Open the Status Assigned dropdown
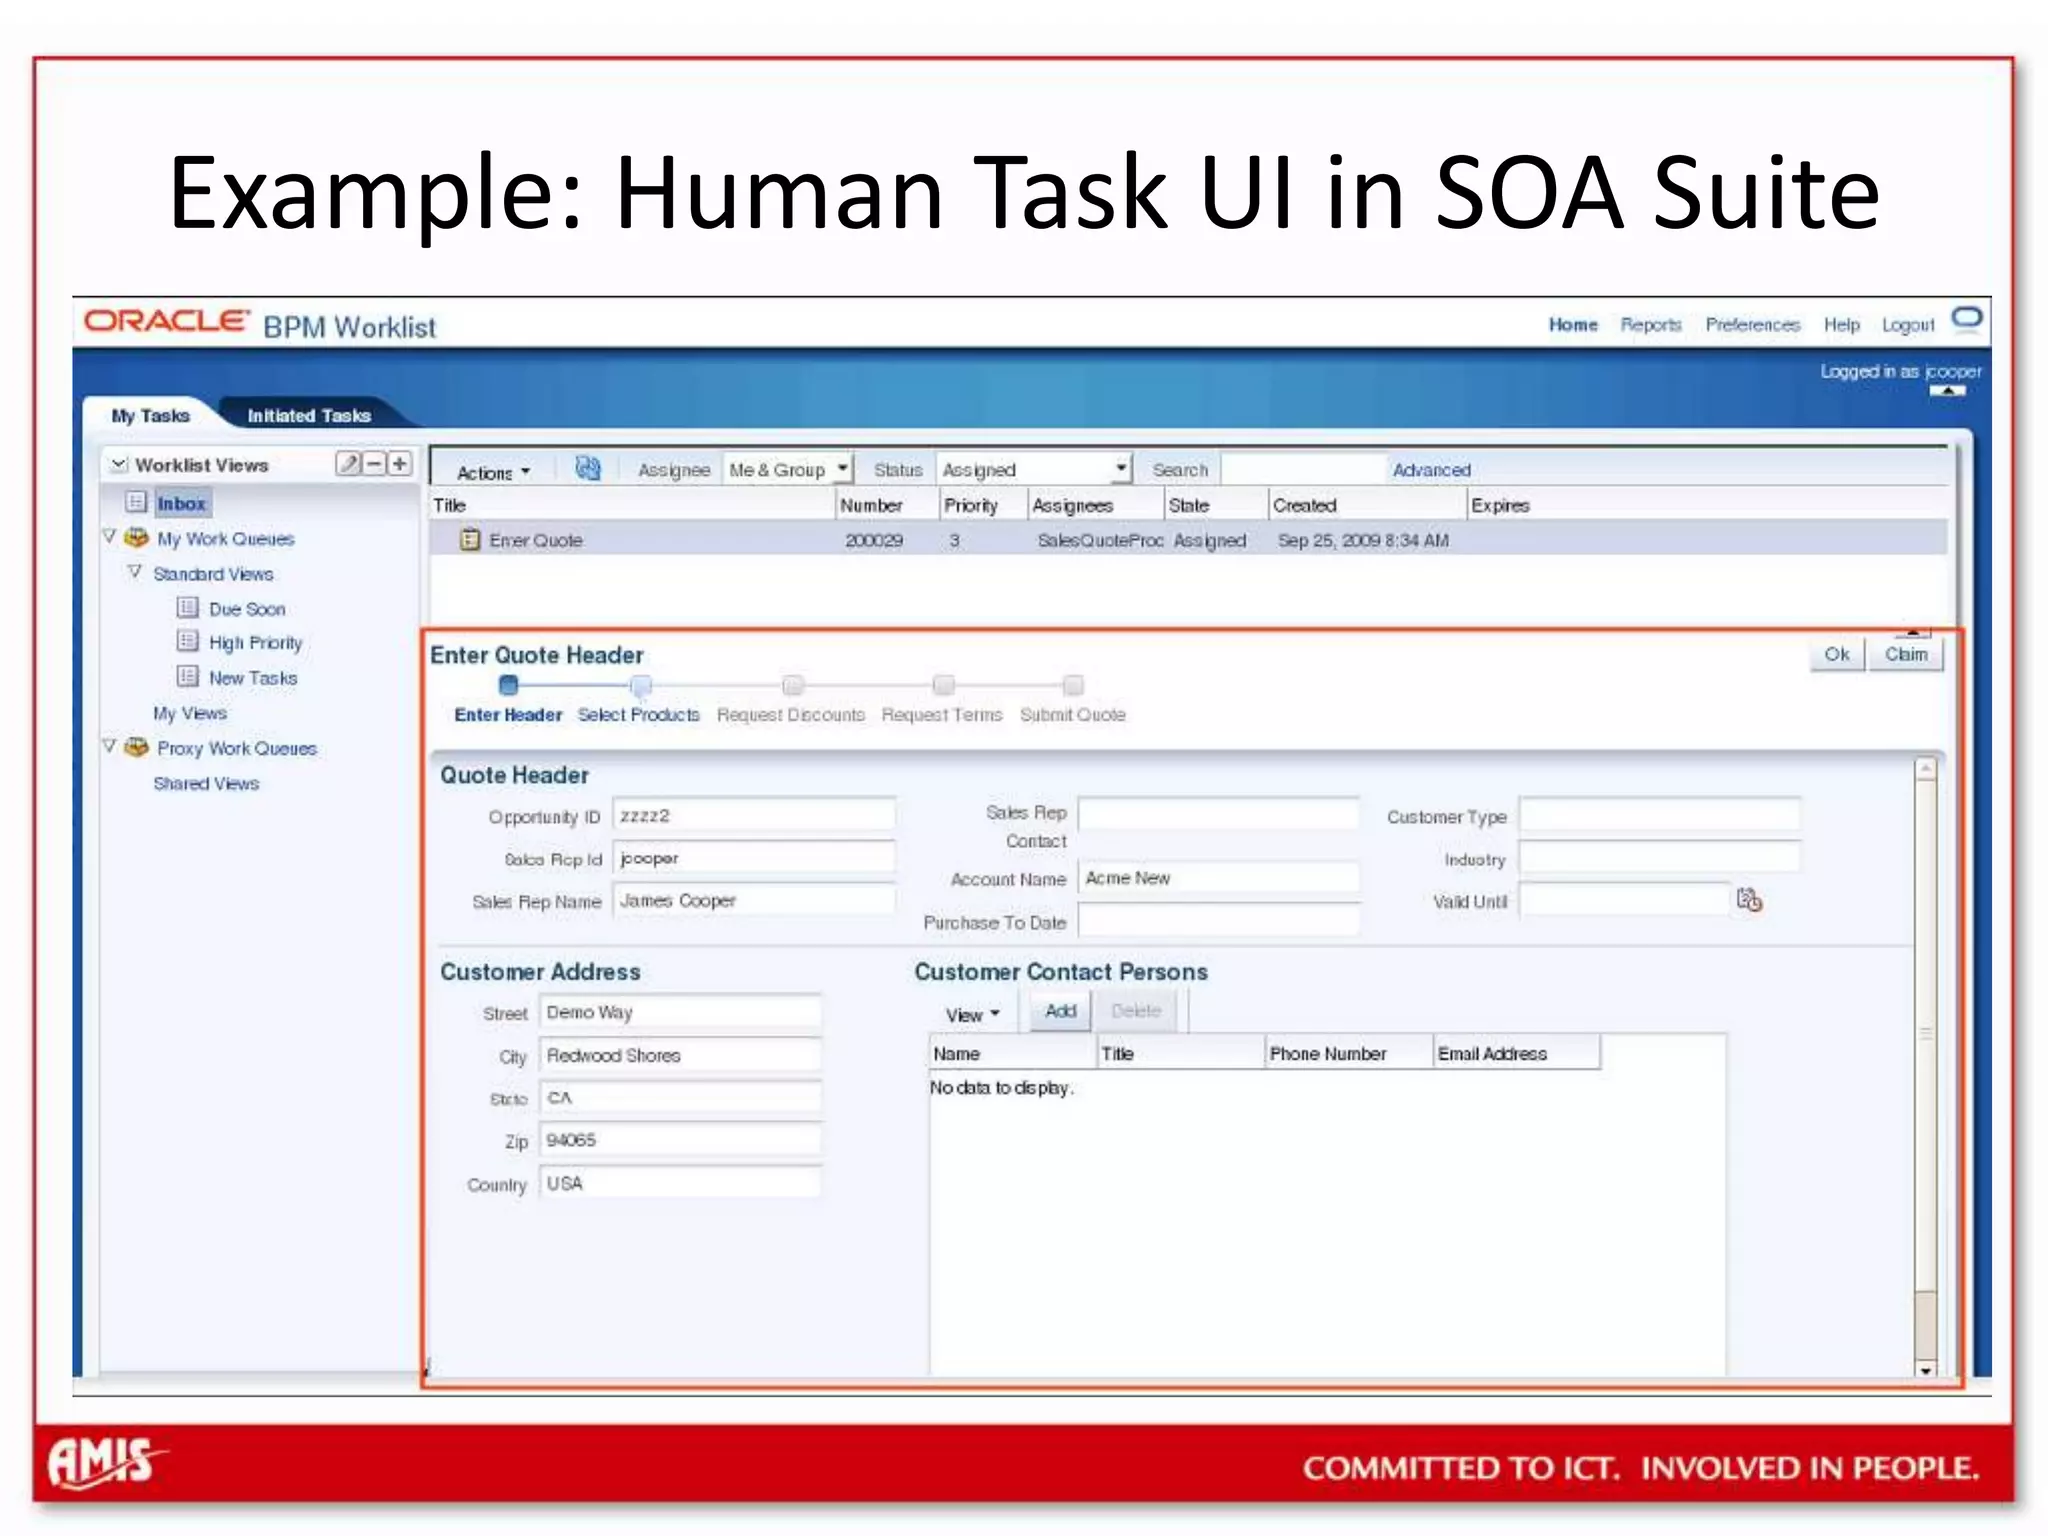 [x=1122, y=468]
